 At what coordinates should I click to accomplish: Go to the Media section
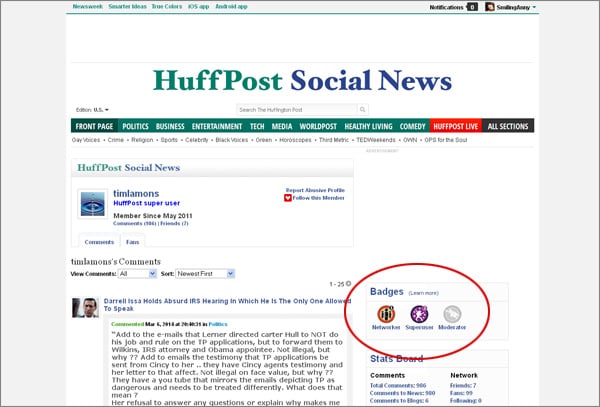click(x=282, y=126)
